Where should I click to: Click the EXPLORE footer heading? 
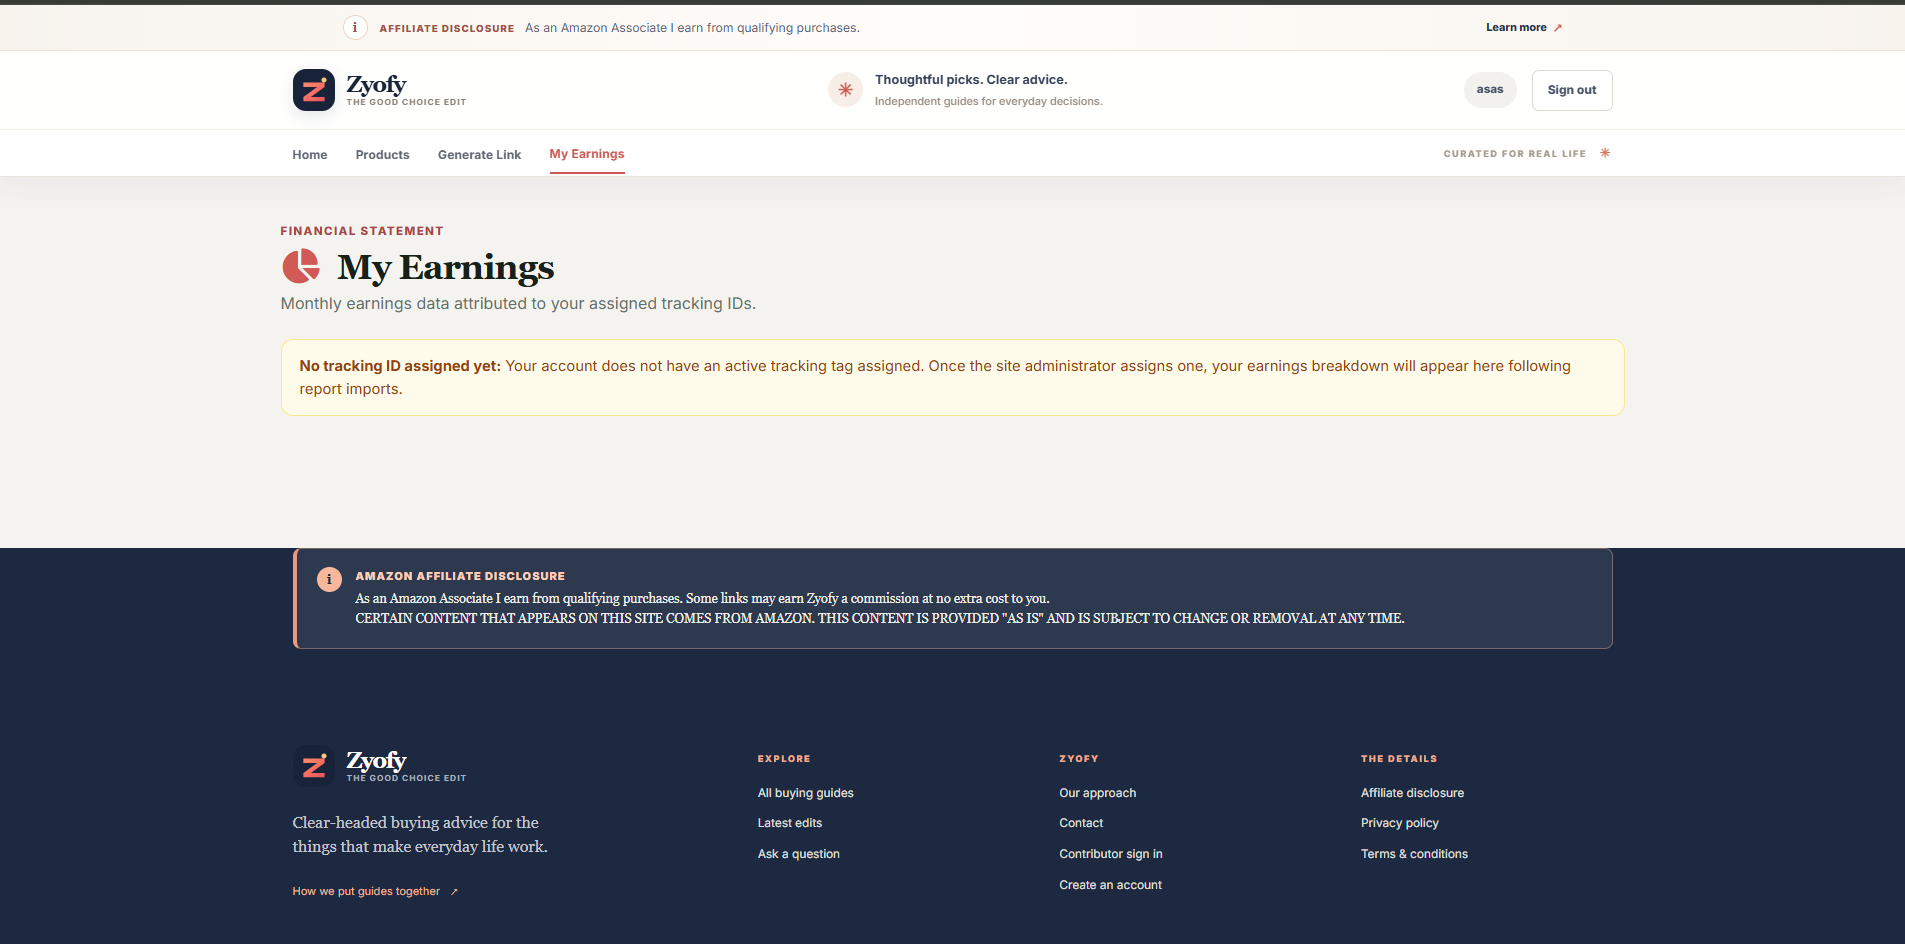tap(784, 759)
